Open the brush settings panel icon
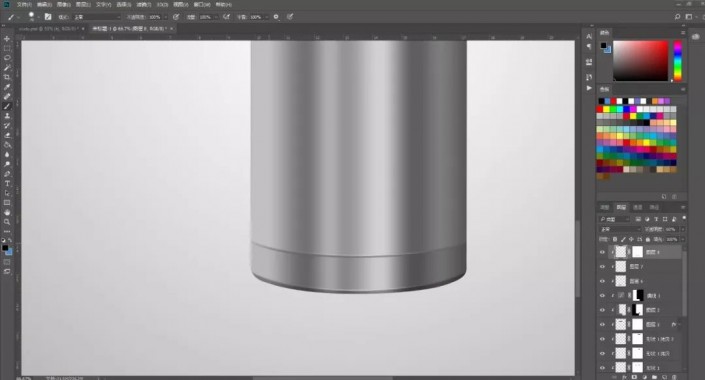The image size is (705, 380). click(x=48, y=17)
